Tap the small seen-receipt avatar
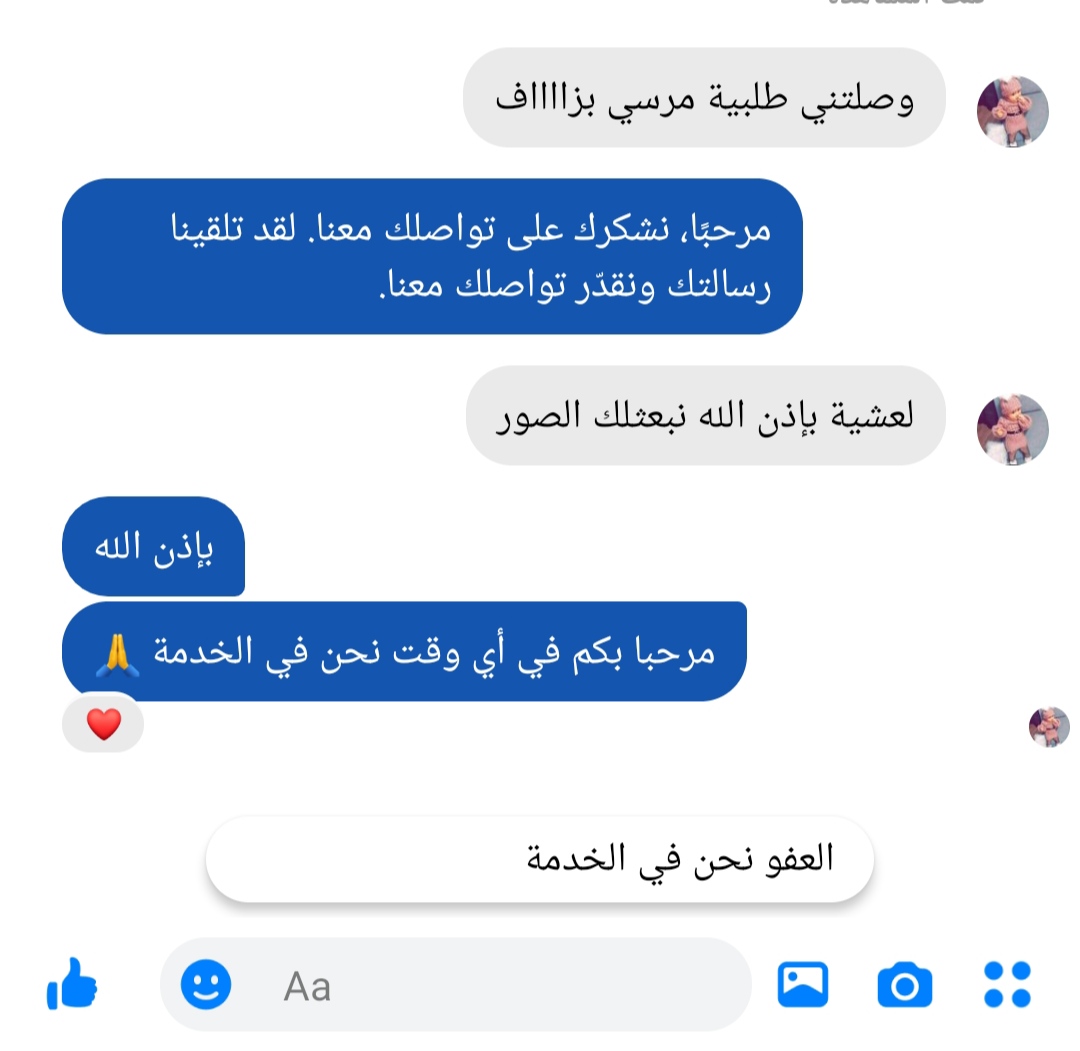Viewport: 1080px width, 1051px height. 1048,727
